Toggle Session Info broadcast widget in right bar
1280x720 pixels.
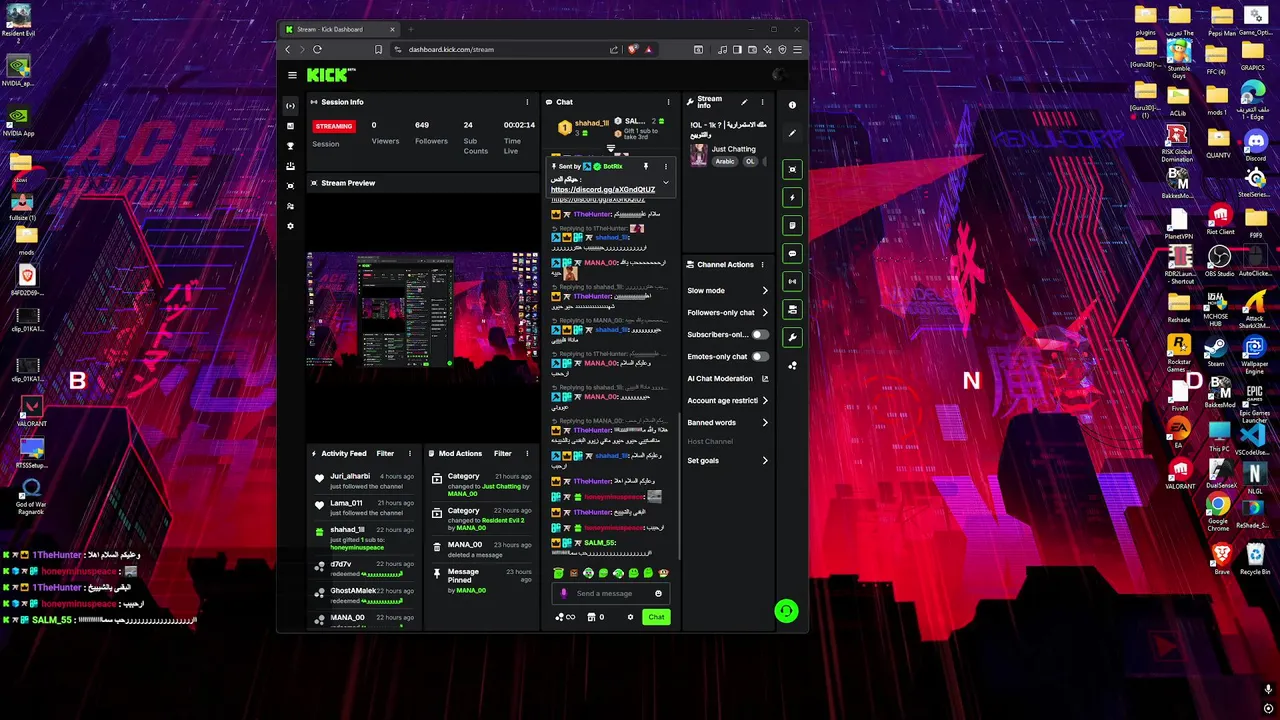(792, 282)
